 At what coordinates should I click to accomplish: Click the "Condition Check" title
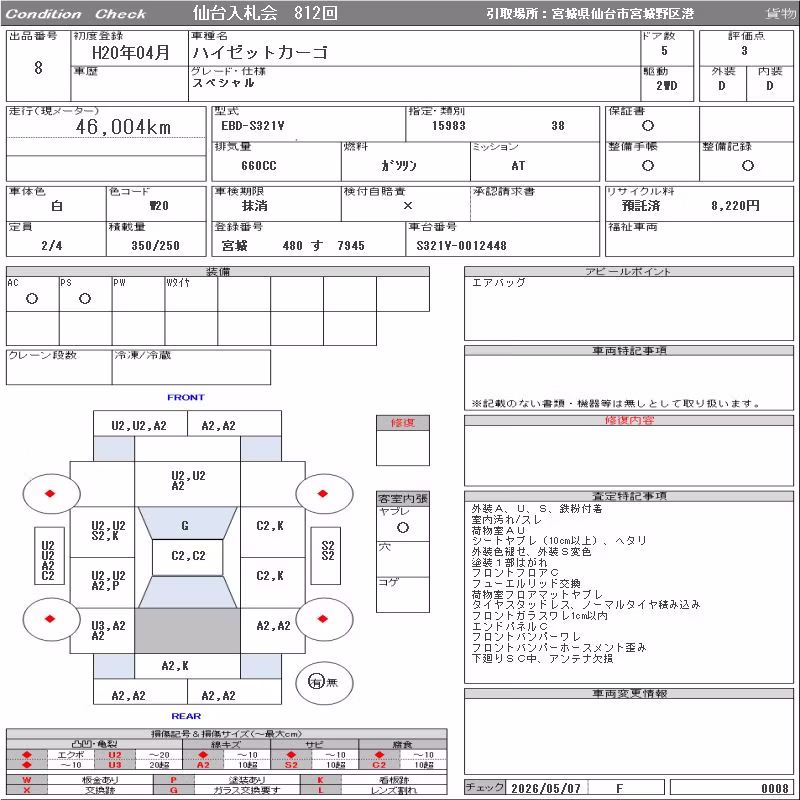76,14
